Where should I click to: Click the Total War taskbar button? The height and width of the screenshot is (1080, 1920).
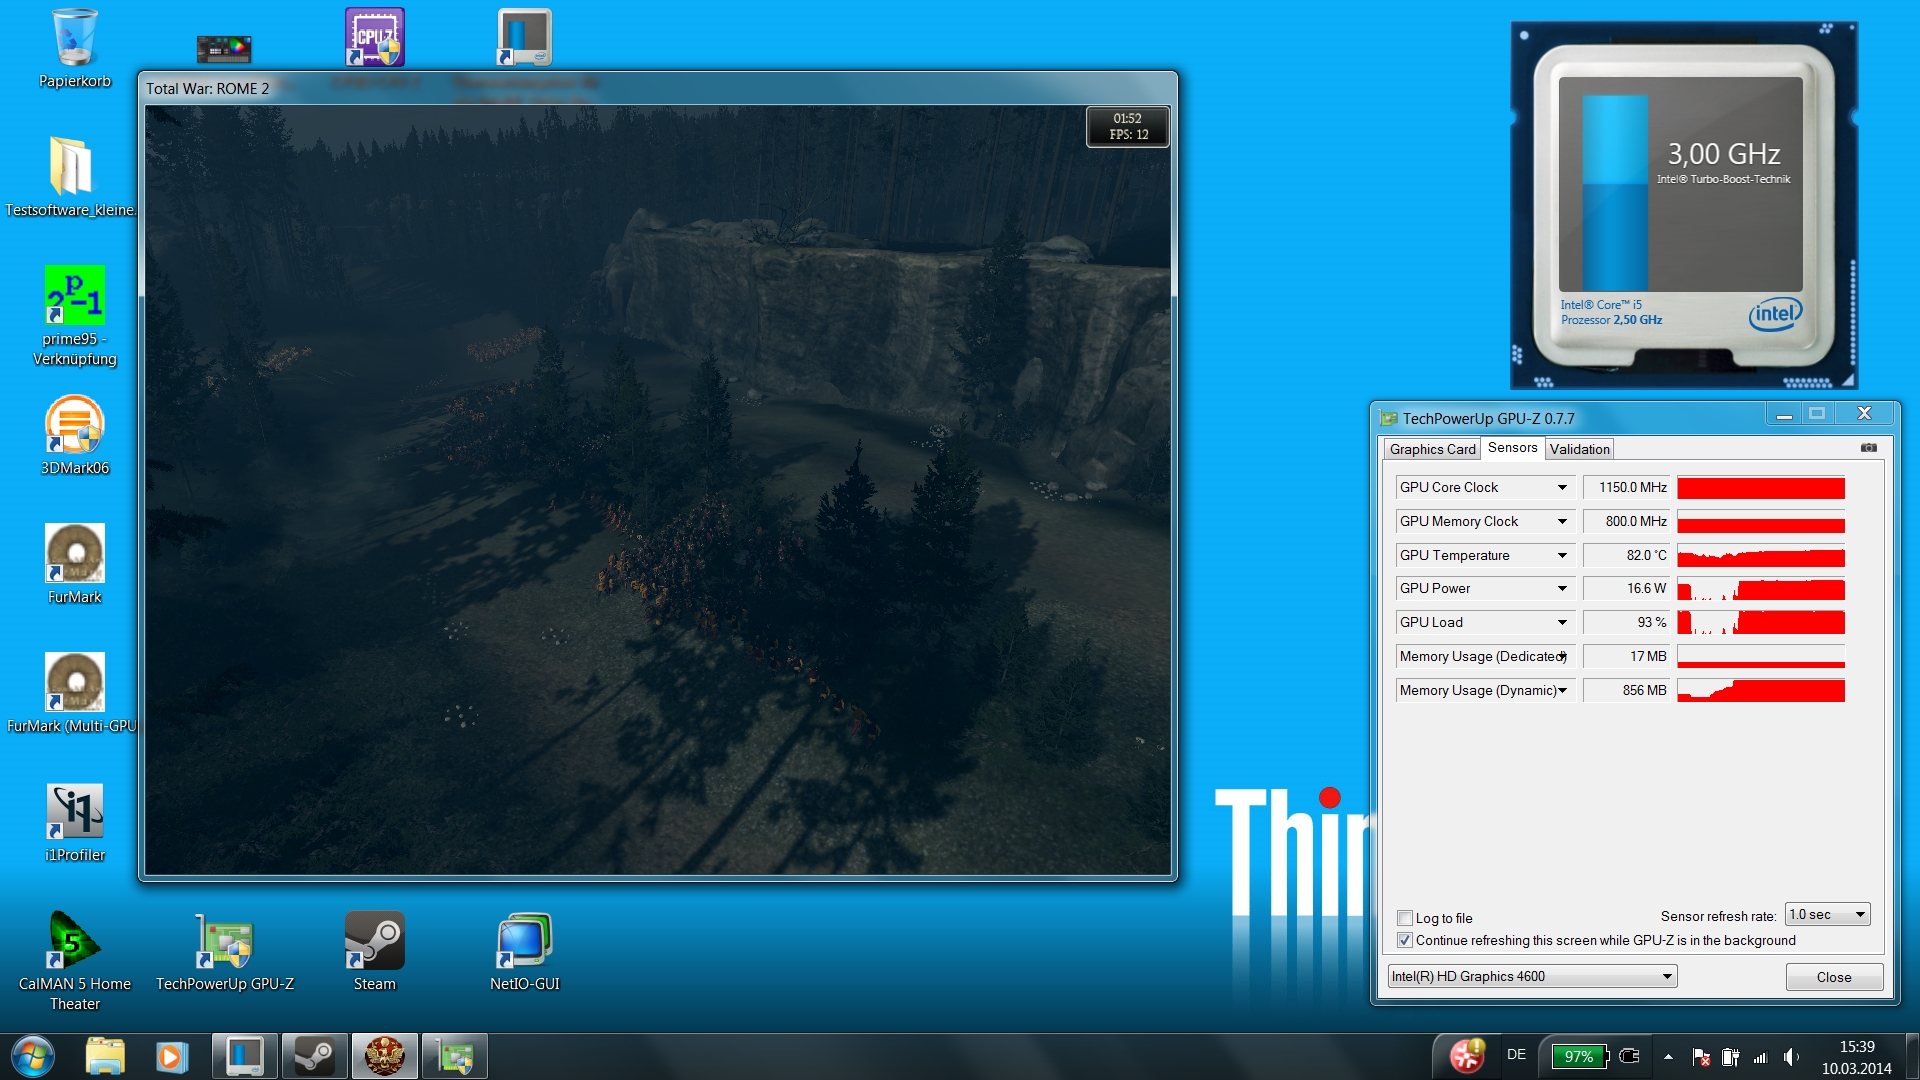click(384, 1056)
